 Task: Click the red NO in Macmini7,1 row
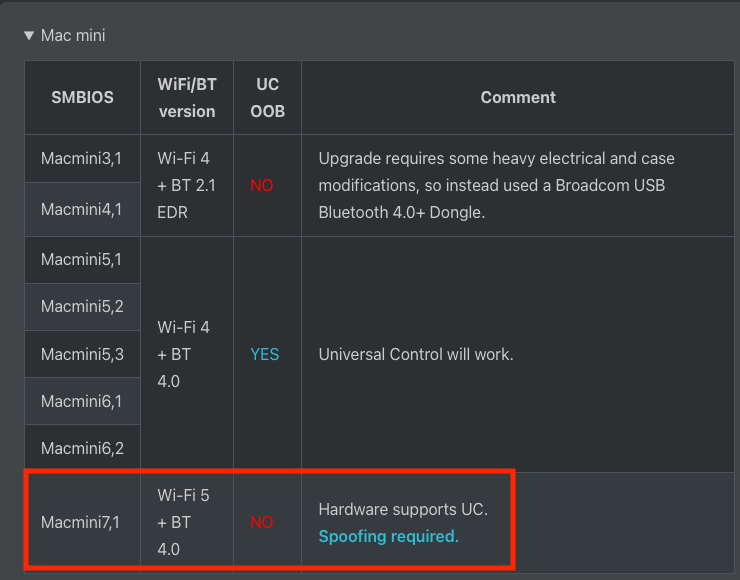click(262, 522)
